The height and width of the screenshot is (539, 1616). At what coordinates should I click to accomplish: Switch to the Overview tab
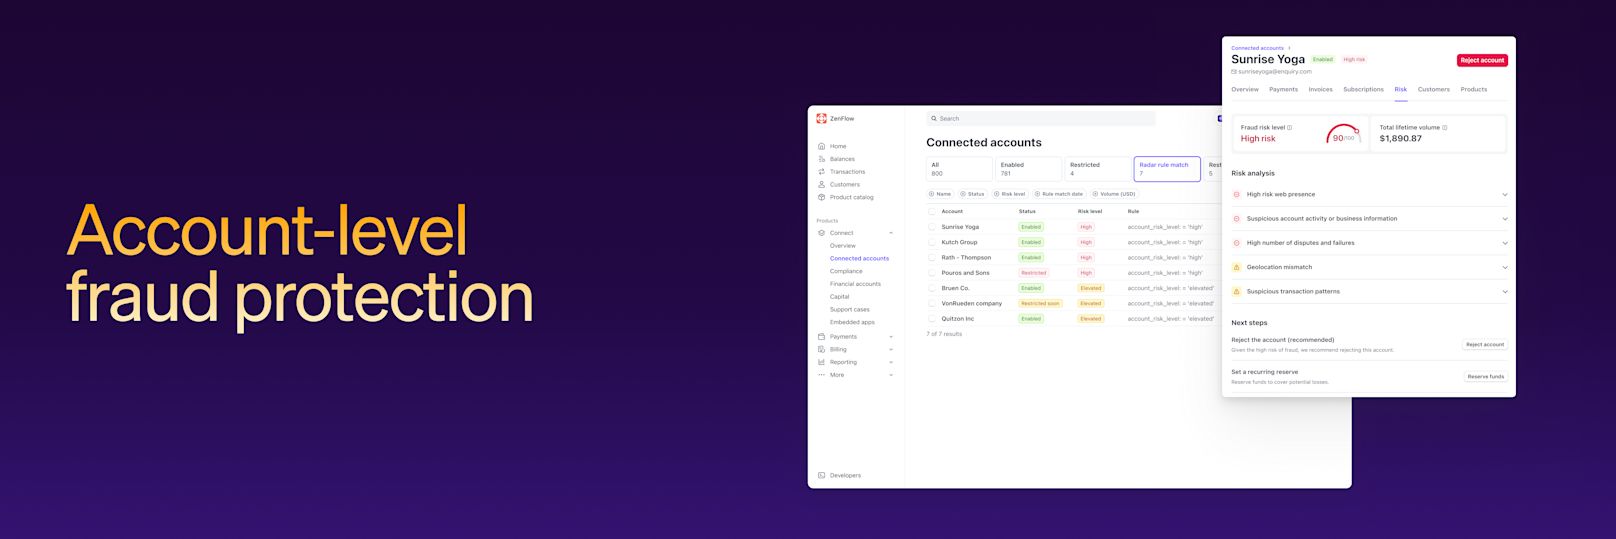(1245, 89)
